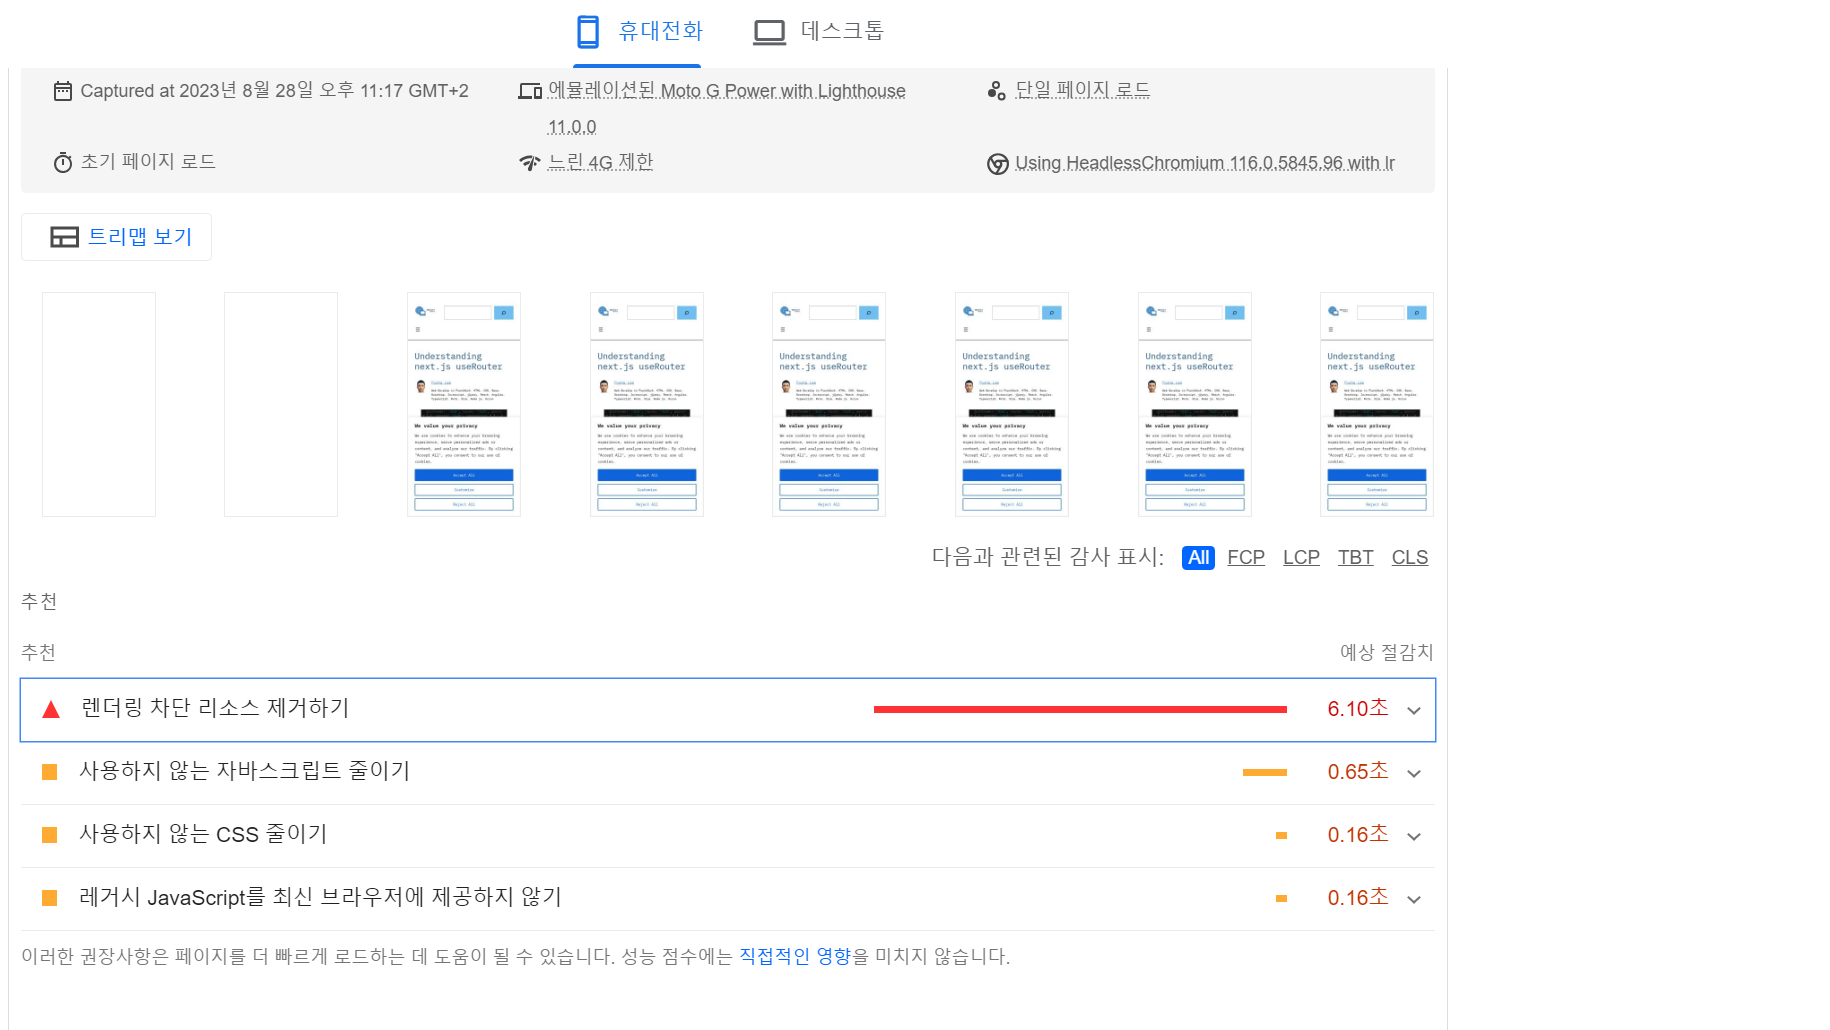The height and width of the screenshot is (1030, 1830).
Task: Open 사용하지 않는 자바스크립트 줄이기 audit title
Action: 245,771
